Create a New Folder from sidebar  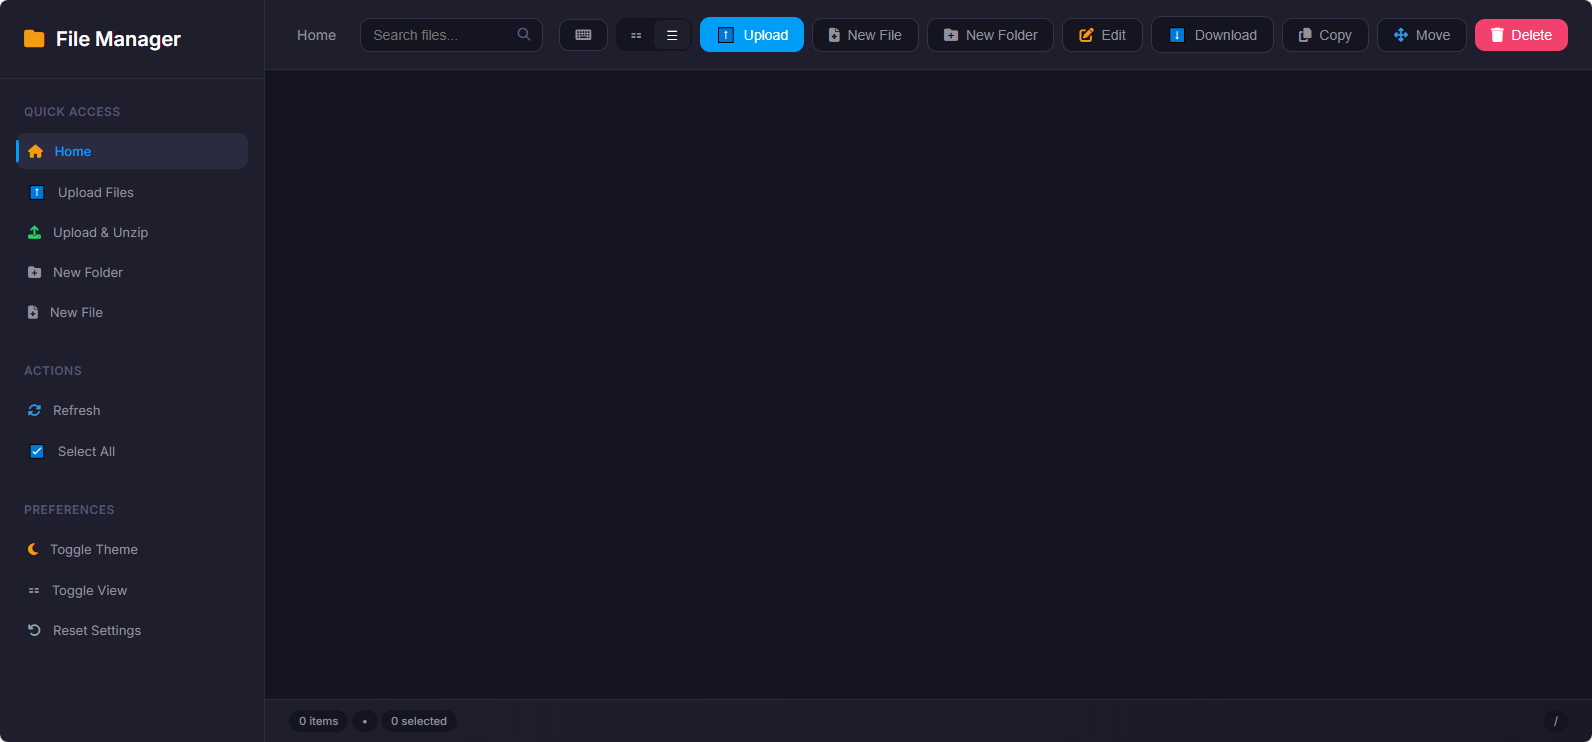(132, 272)
